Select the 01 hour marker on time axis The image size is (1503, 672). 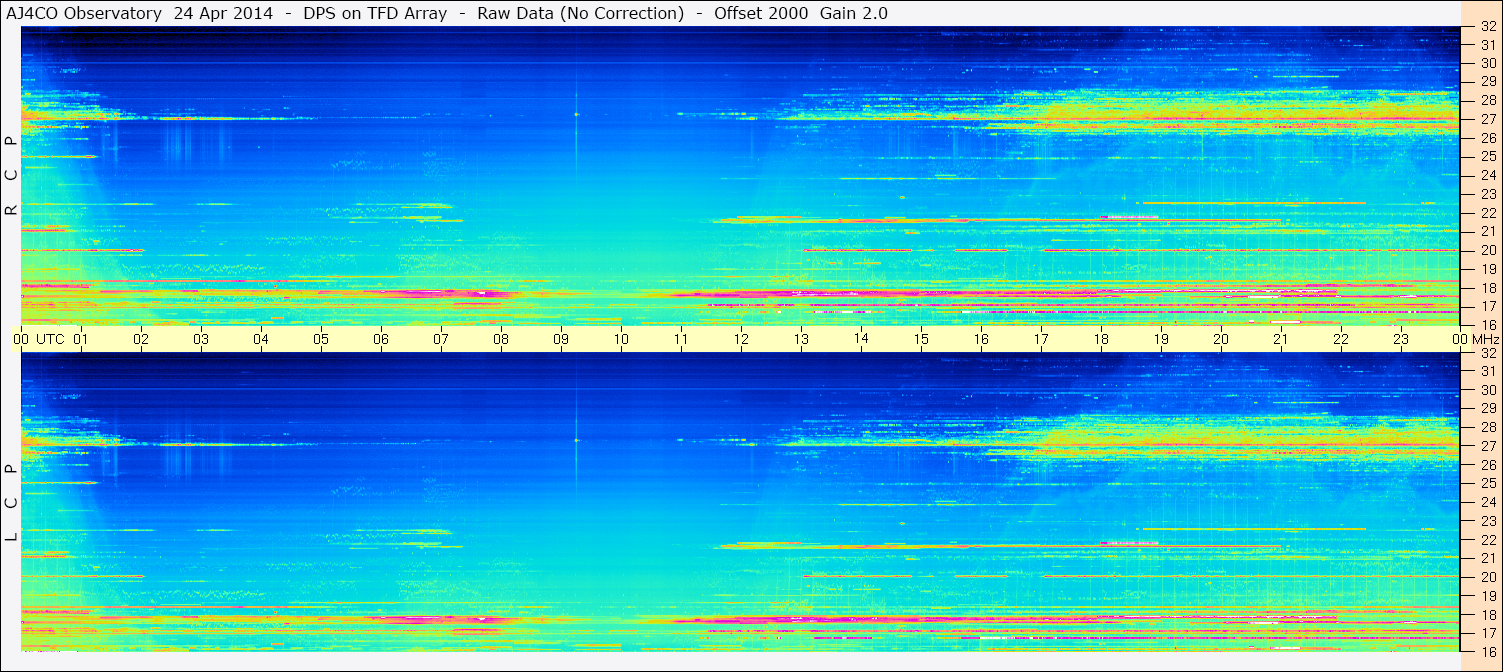[x=81, y=339]
